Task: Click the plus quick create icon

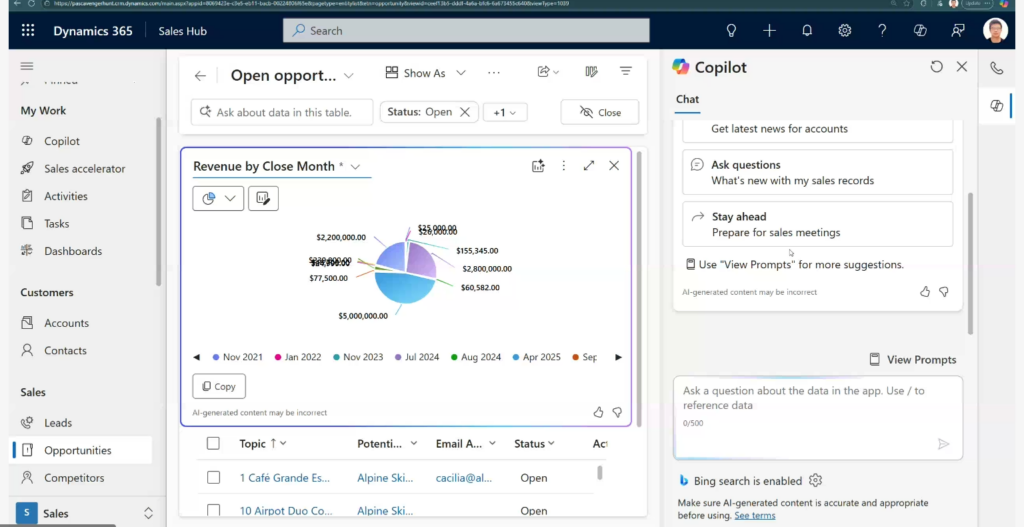Action: (x=769, y=31)
